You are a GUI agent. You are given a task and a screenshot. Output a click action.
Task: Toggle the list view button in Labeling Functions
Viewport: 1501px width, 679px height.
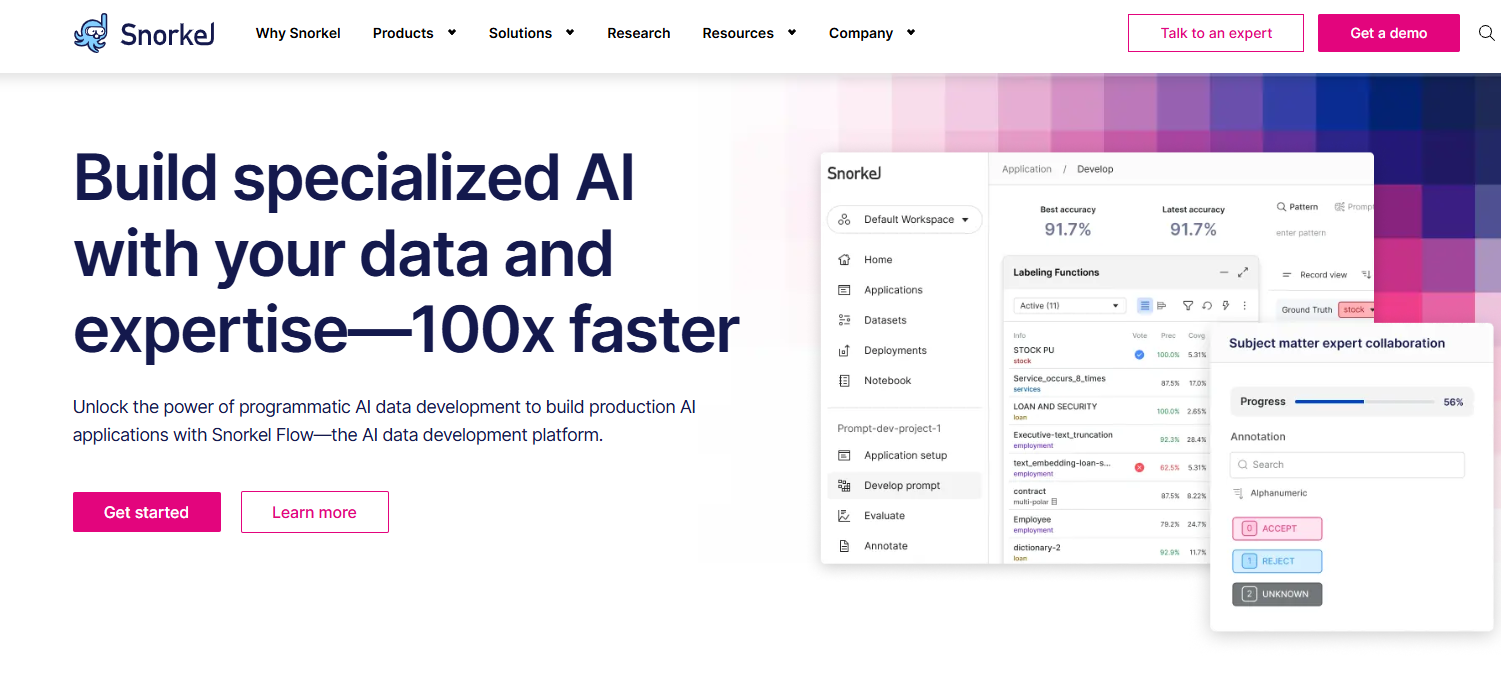click(x=1145, y=306)
